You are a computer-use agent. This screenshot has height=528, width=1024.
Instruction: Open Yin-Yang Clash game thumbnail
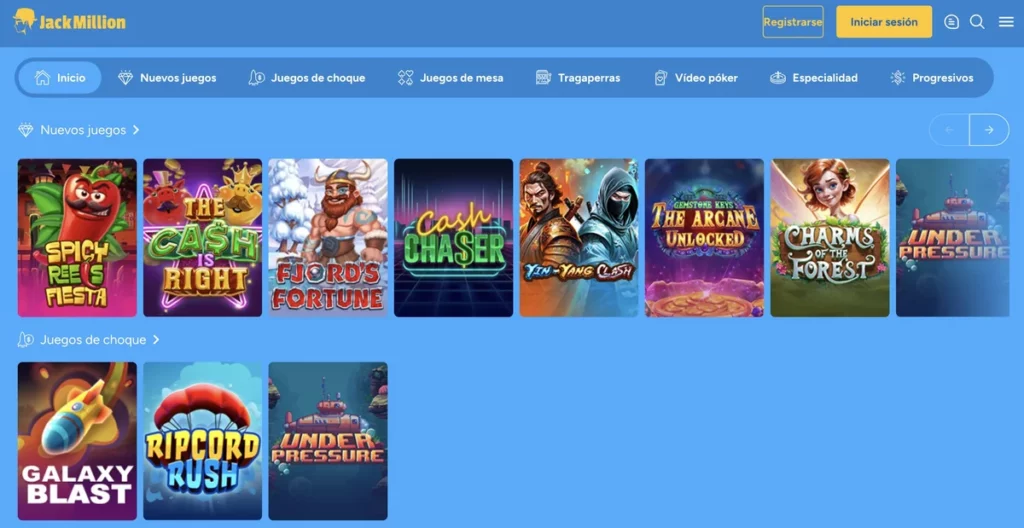tap(579, 238)
